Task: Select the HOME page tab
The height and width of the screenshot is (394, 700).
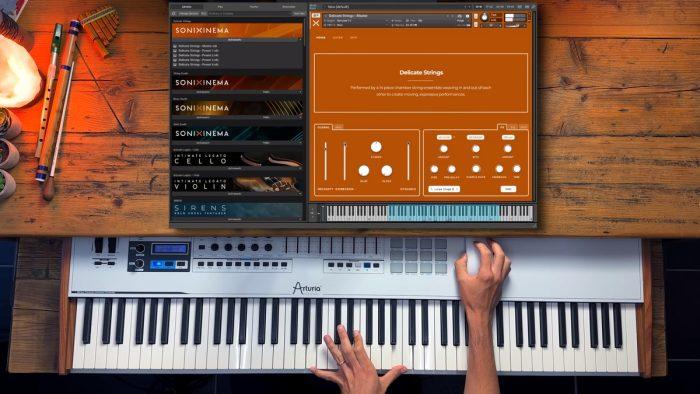Action: tap(321, 38)
